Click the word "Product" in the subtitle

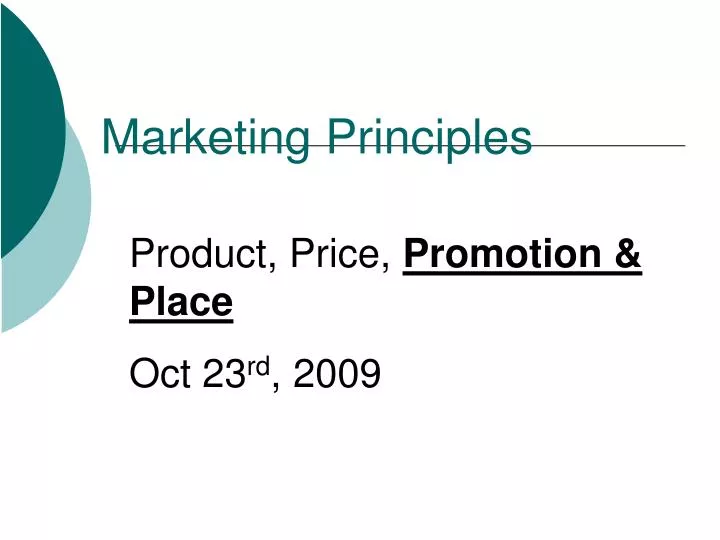pos(200,253)
